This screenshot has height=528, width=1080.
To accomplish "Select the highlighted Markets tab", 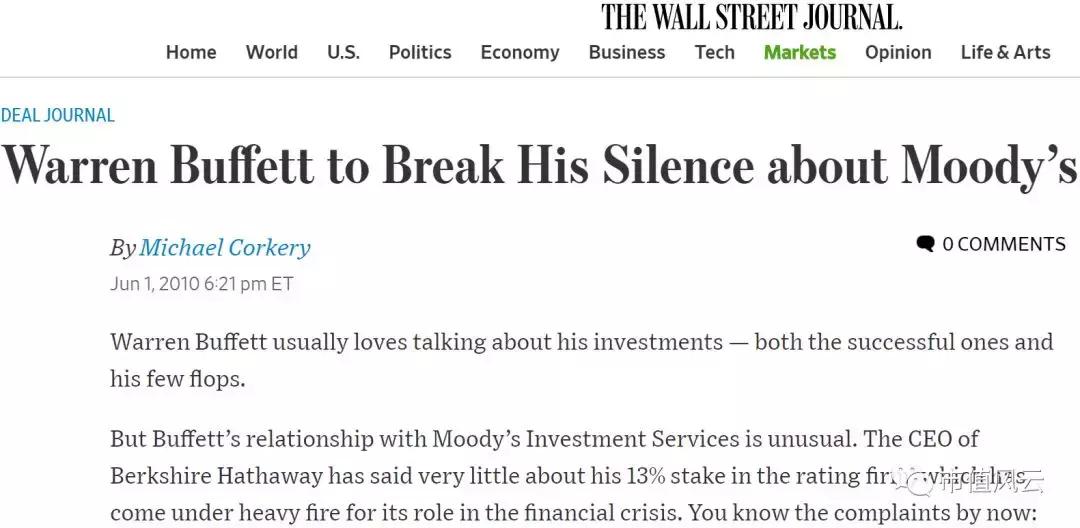I will (x=800, y=53).
